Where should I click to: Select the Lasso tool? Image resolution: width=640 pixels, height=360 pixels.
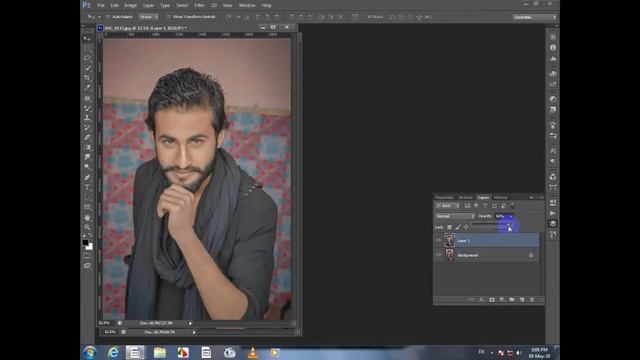point(87,58)
